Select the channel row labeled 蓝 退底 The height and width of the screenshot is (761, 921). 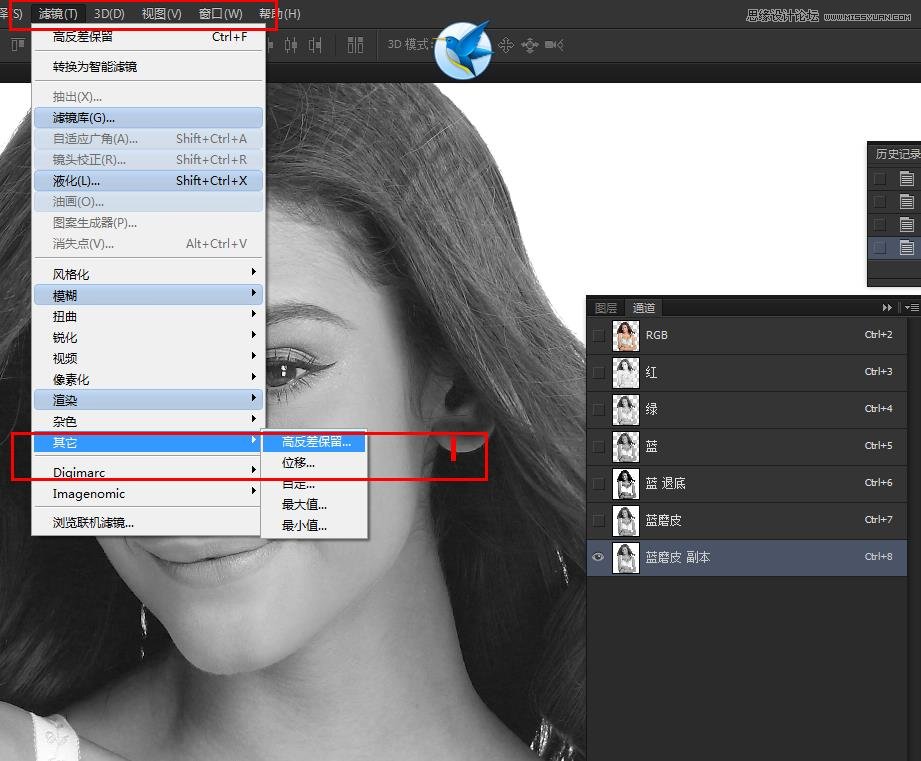click(x=747, y=484)
